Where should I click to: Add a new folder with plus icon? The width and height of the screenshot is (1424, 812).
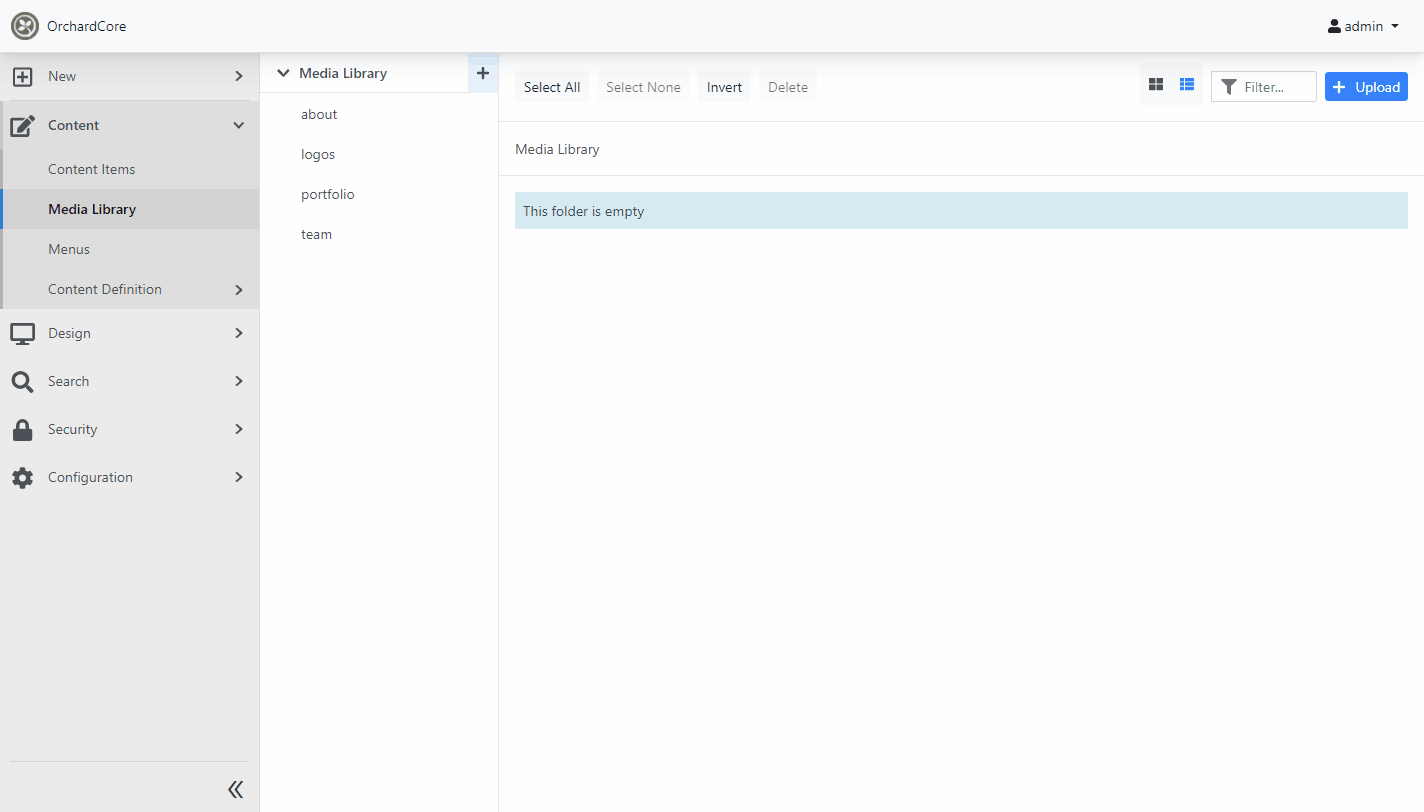[483, 73]
